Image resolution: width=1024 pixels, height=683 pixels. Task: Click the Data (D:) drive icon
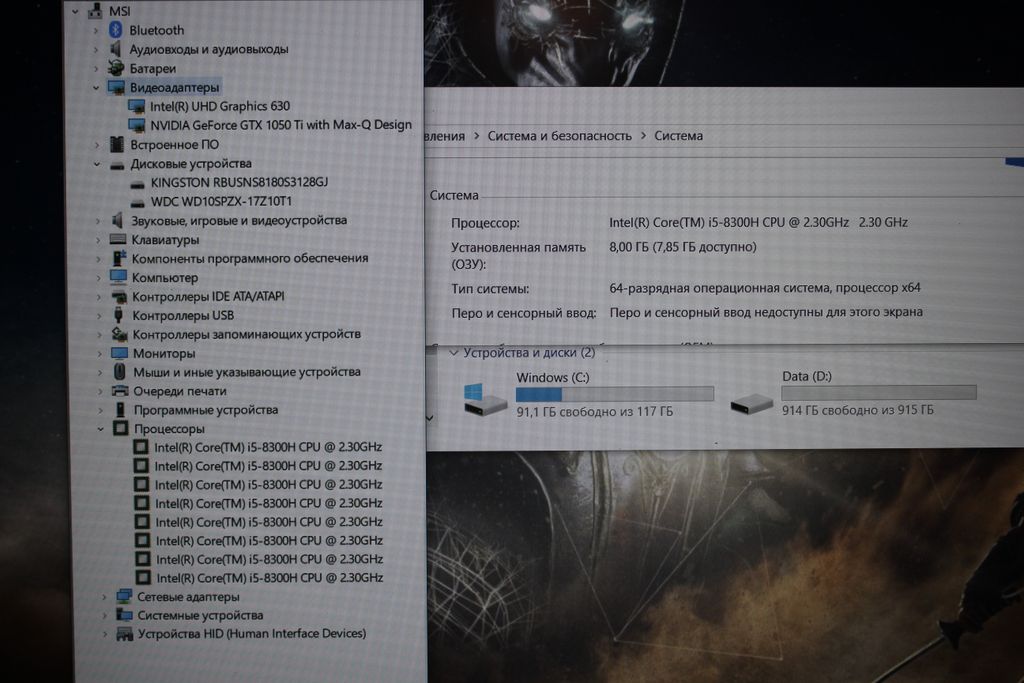(752, 404)
